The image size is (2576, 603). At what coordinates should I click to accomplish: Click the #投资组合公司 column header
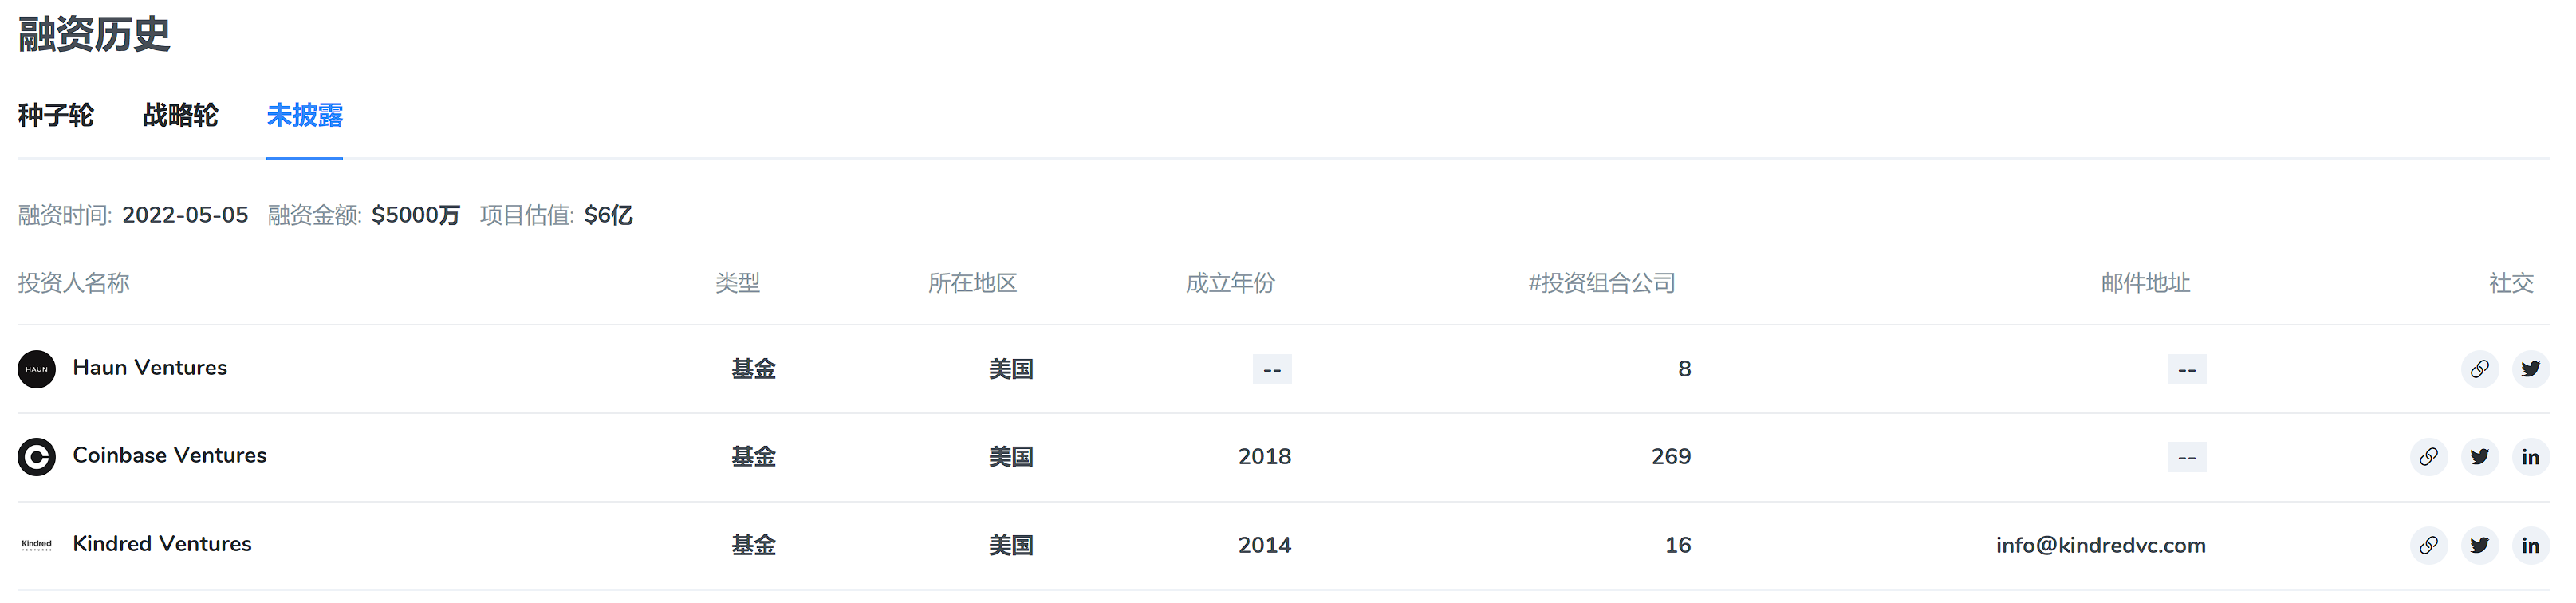(x=1601, y=283)
